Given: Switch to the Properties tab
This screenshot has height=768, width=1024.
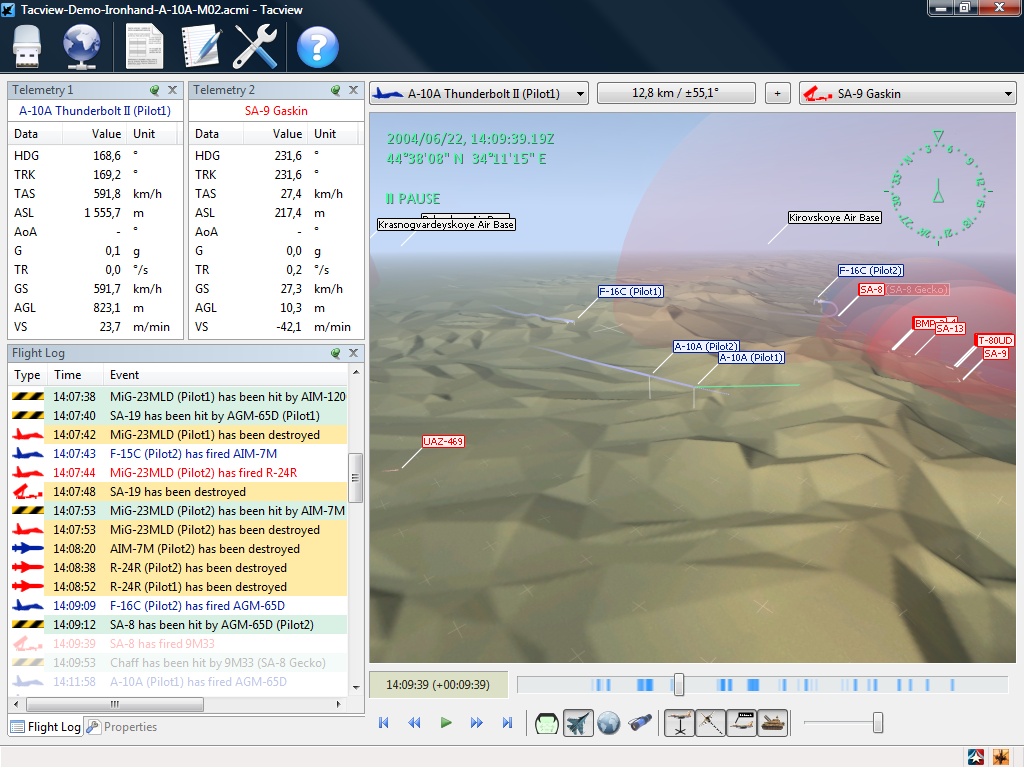Looking at the screenshot, I should pyautogui.click(x=130, y=727).
